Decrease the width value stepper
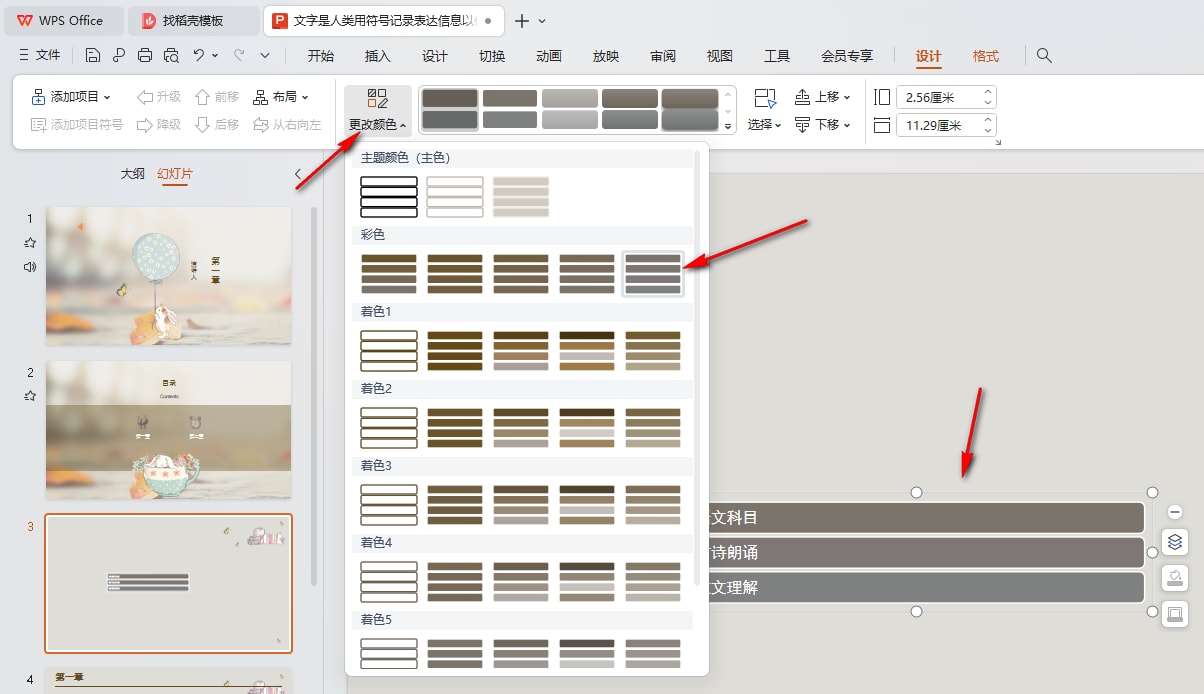Screen dimensions: 1204x694 click(x=988, y=130)
